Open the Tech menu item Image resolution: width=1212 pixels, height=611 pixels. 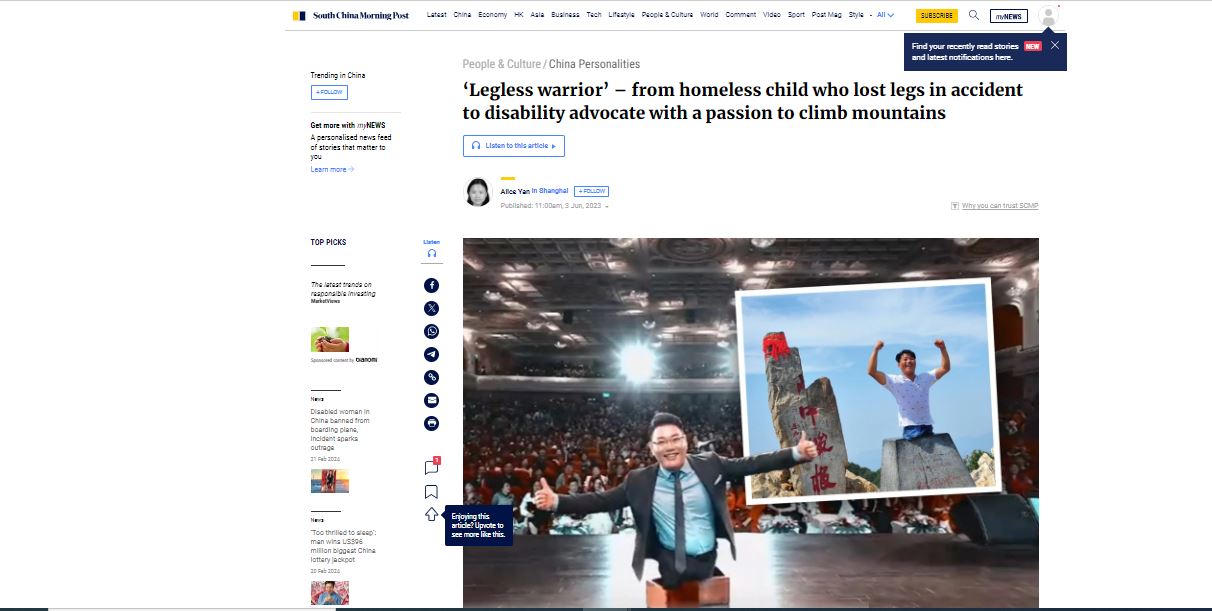[594, 15]
